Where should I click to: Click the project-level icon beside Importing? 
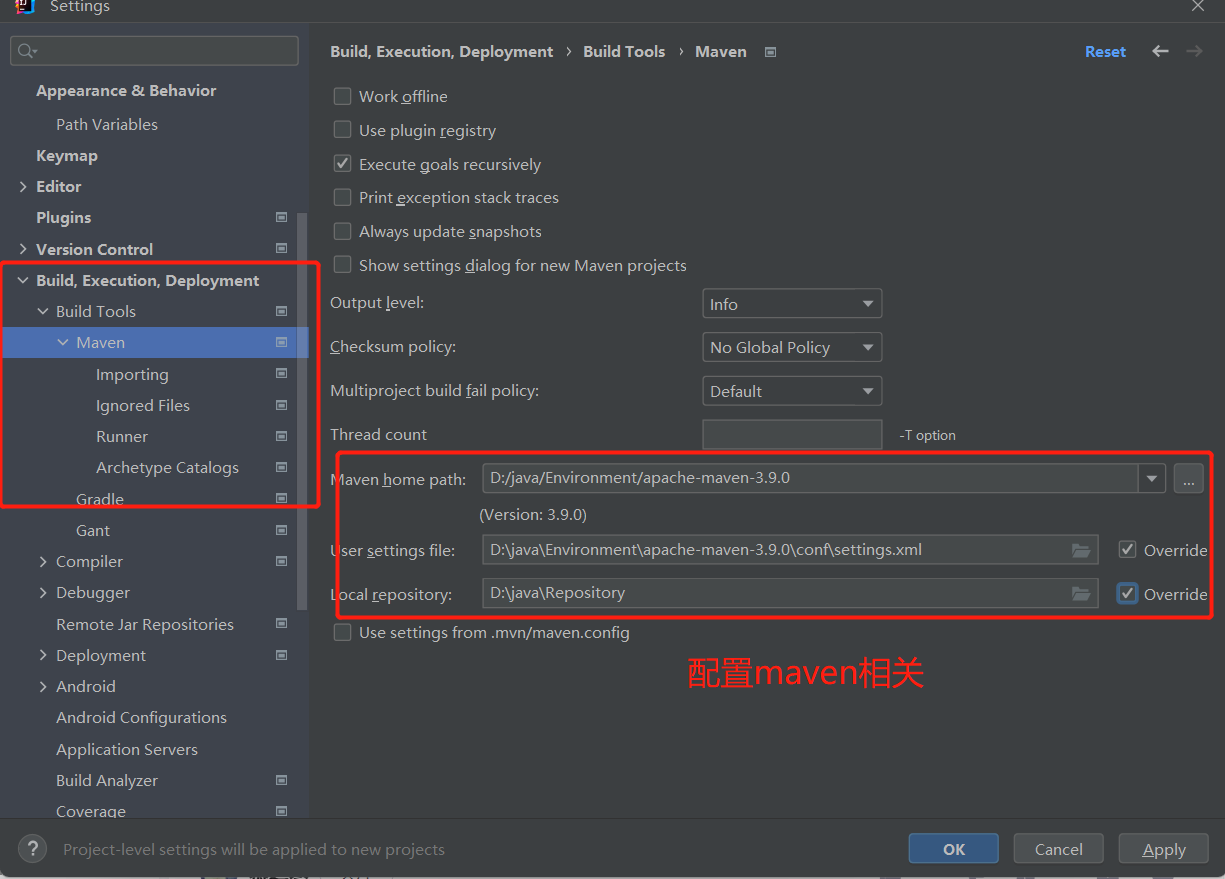pyautogui.click(x=281, y=374)
